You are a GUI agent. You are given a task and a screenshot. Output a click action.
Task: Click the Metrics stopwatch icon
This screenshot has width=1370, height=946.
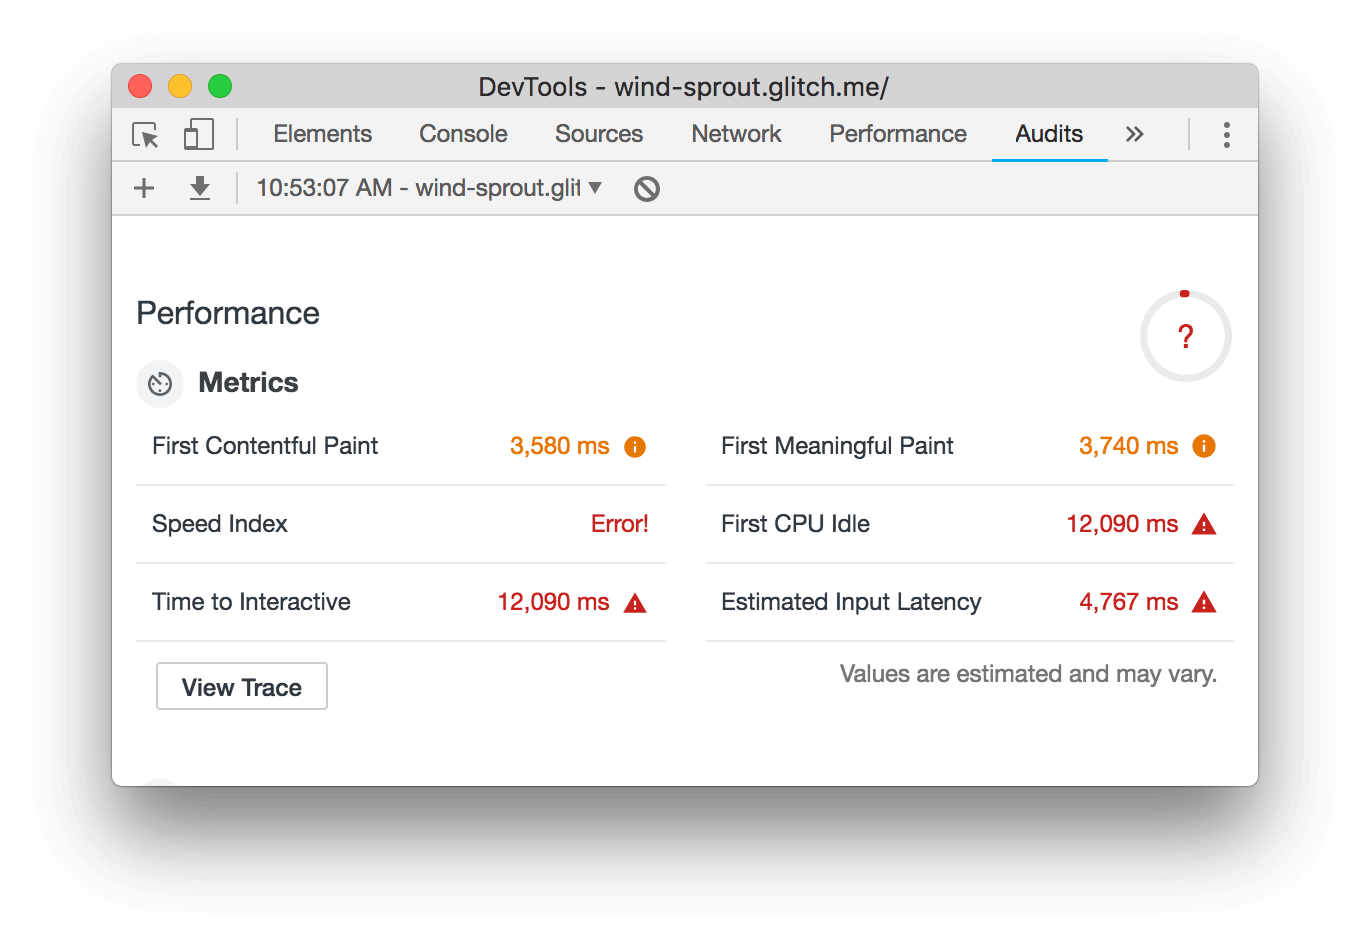tap(160, 384)
